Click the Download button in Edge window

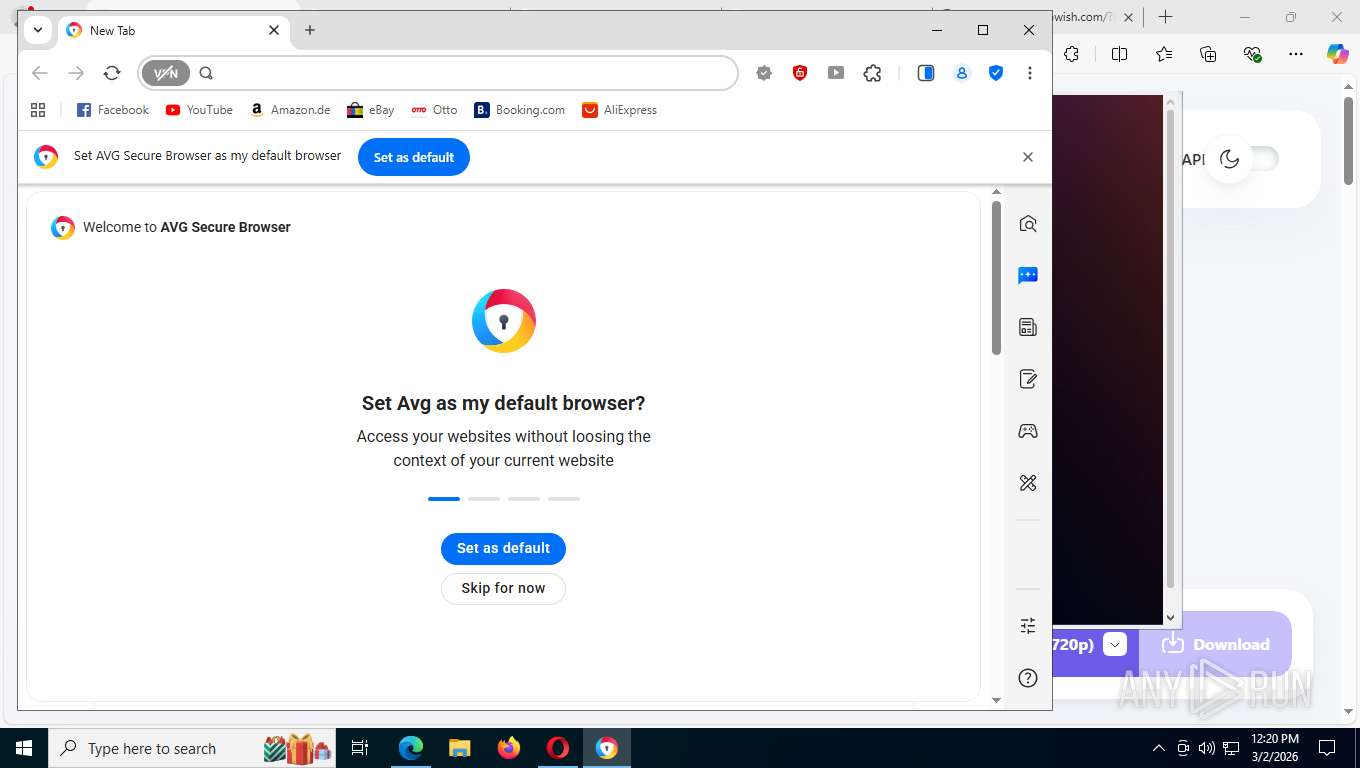point(1216,644)
